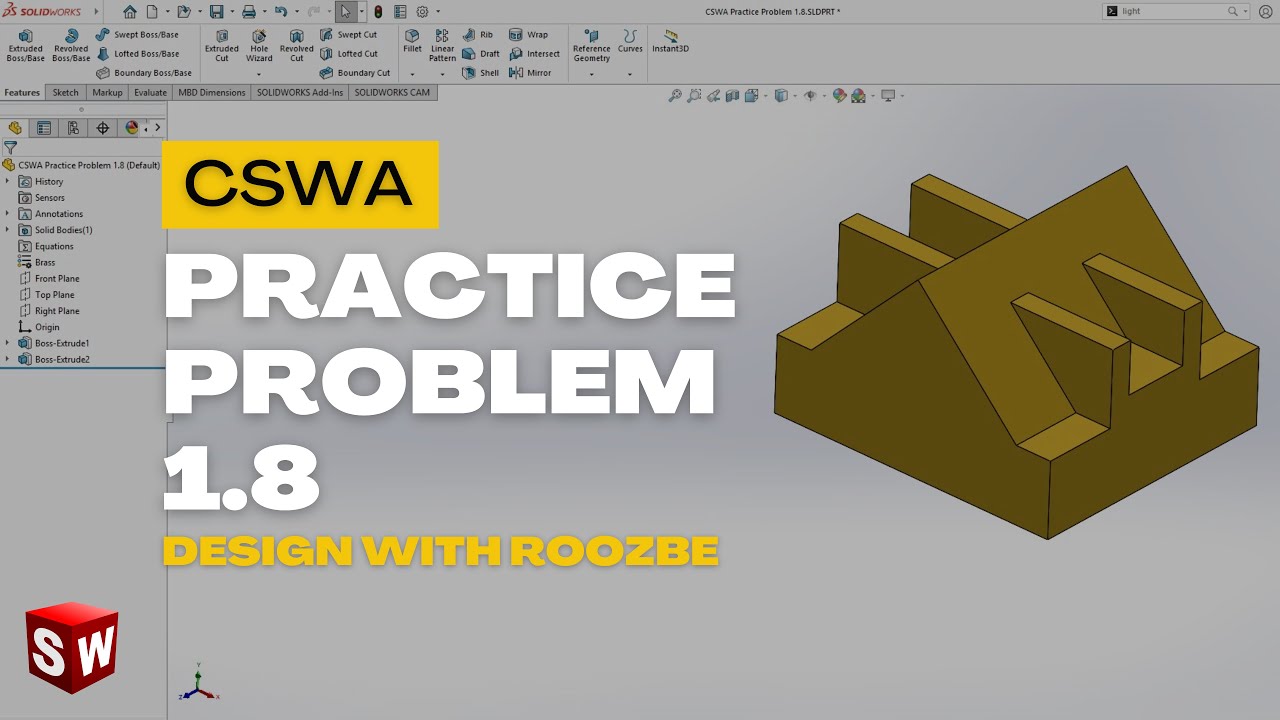The height and width of the screenshot is (720, 1280).
Task: Click the Open file icon
Action: (x=183, y=12)
